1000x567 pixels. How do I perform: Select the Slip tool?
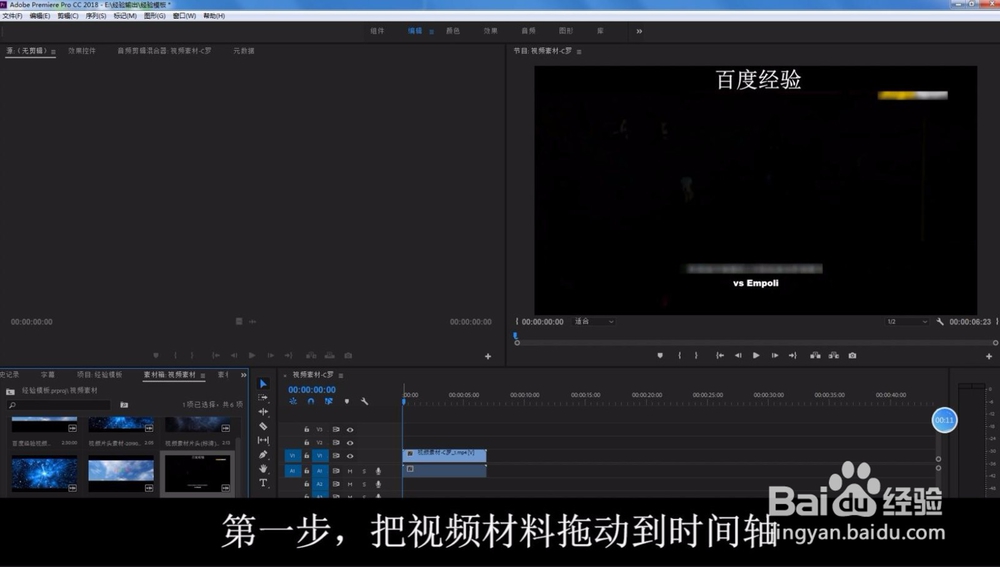(x=263, y=440)
